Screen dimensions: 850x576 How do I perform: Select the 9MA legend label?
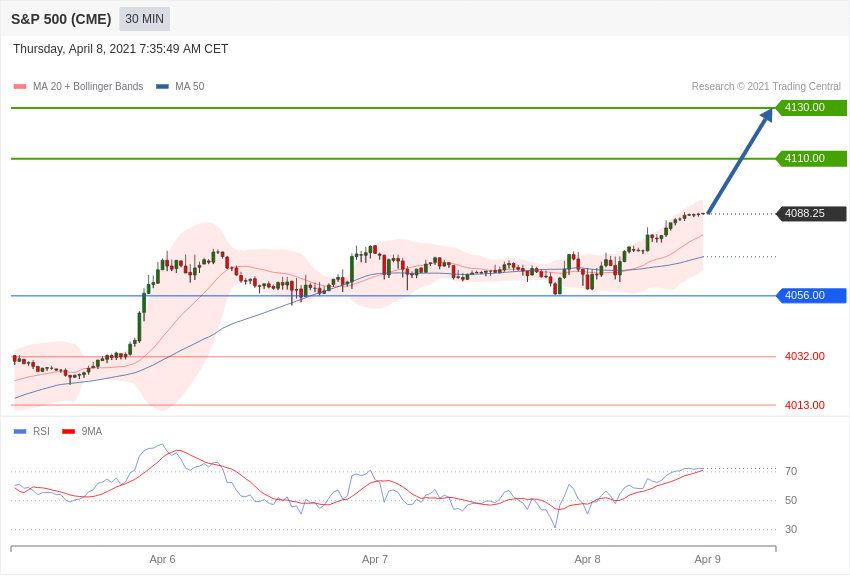[92, 431]
